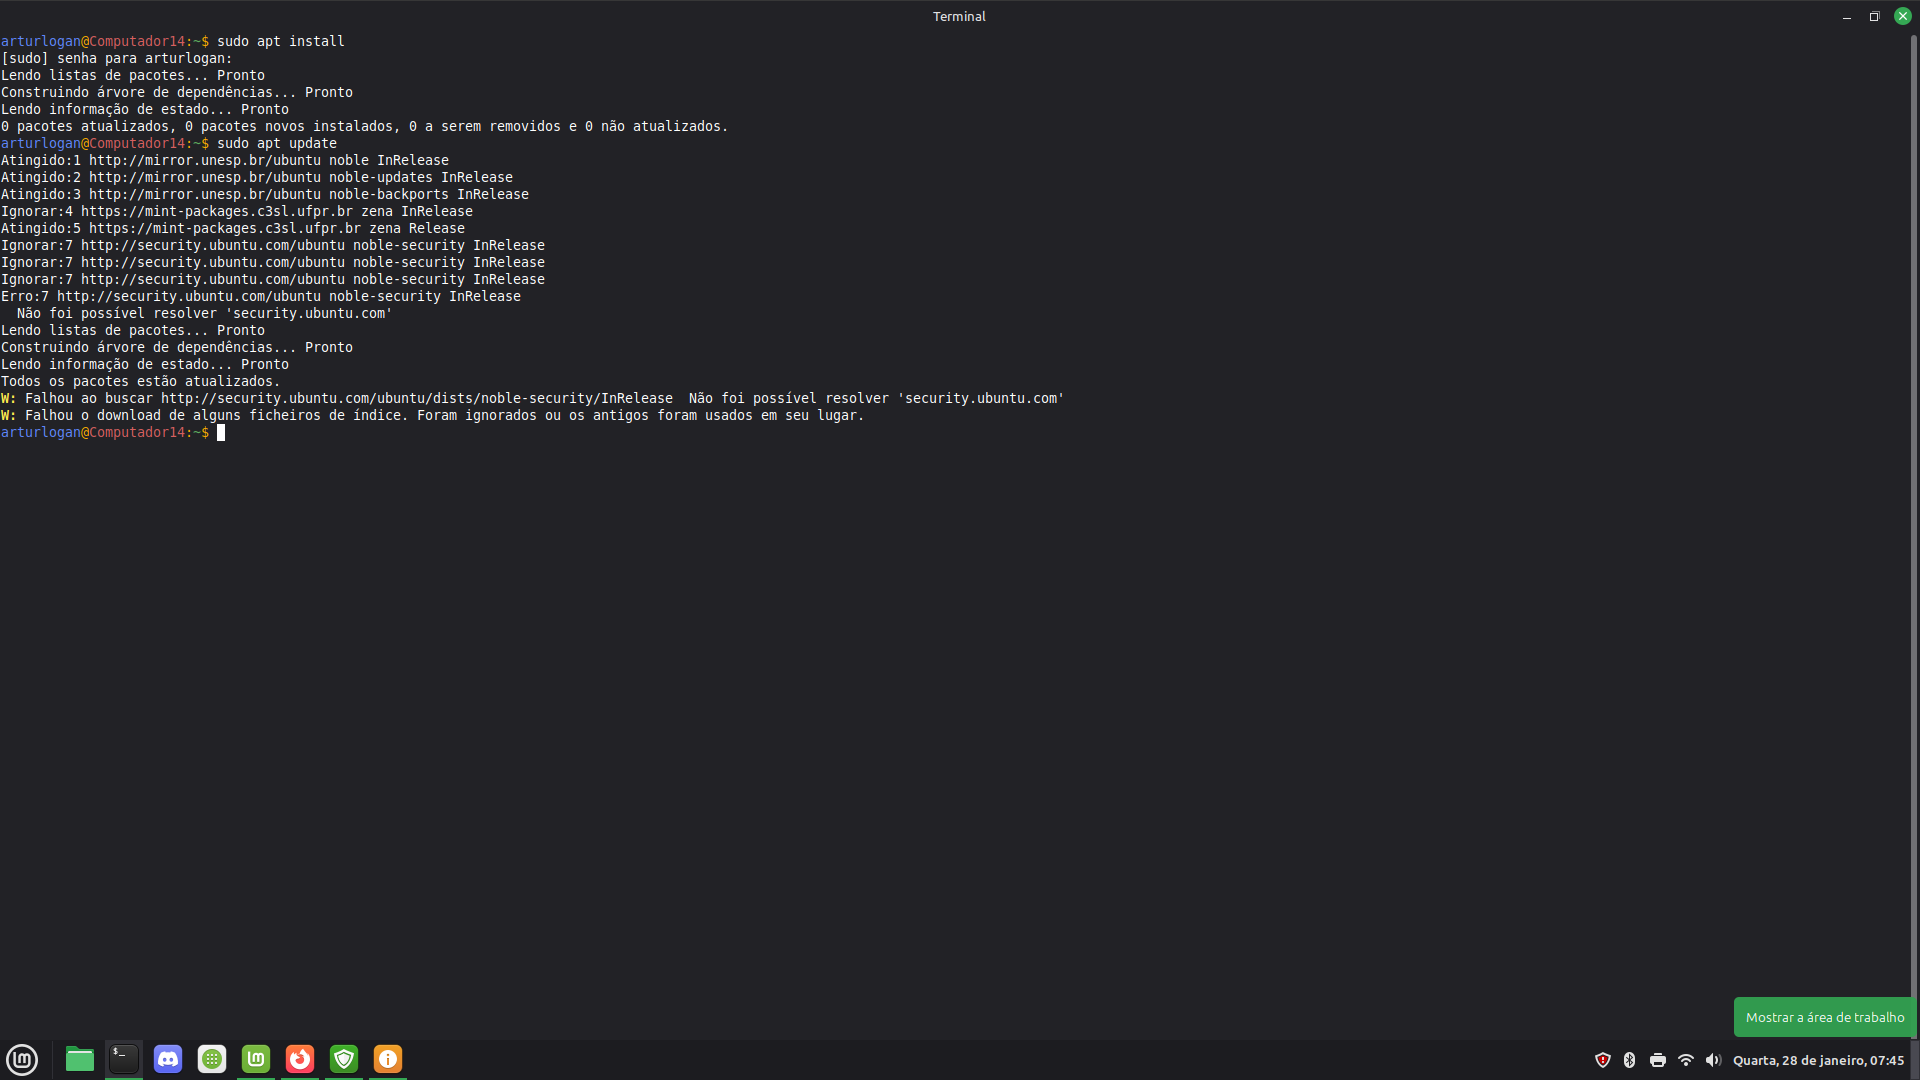The width and height of the screenshot is (1920, 1080).
Task: Open the green Files folder launcher
Action: coord(80,1059)
